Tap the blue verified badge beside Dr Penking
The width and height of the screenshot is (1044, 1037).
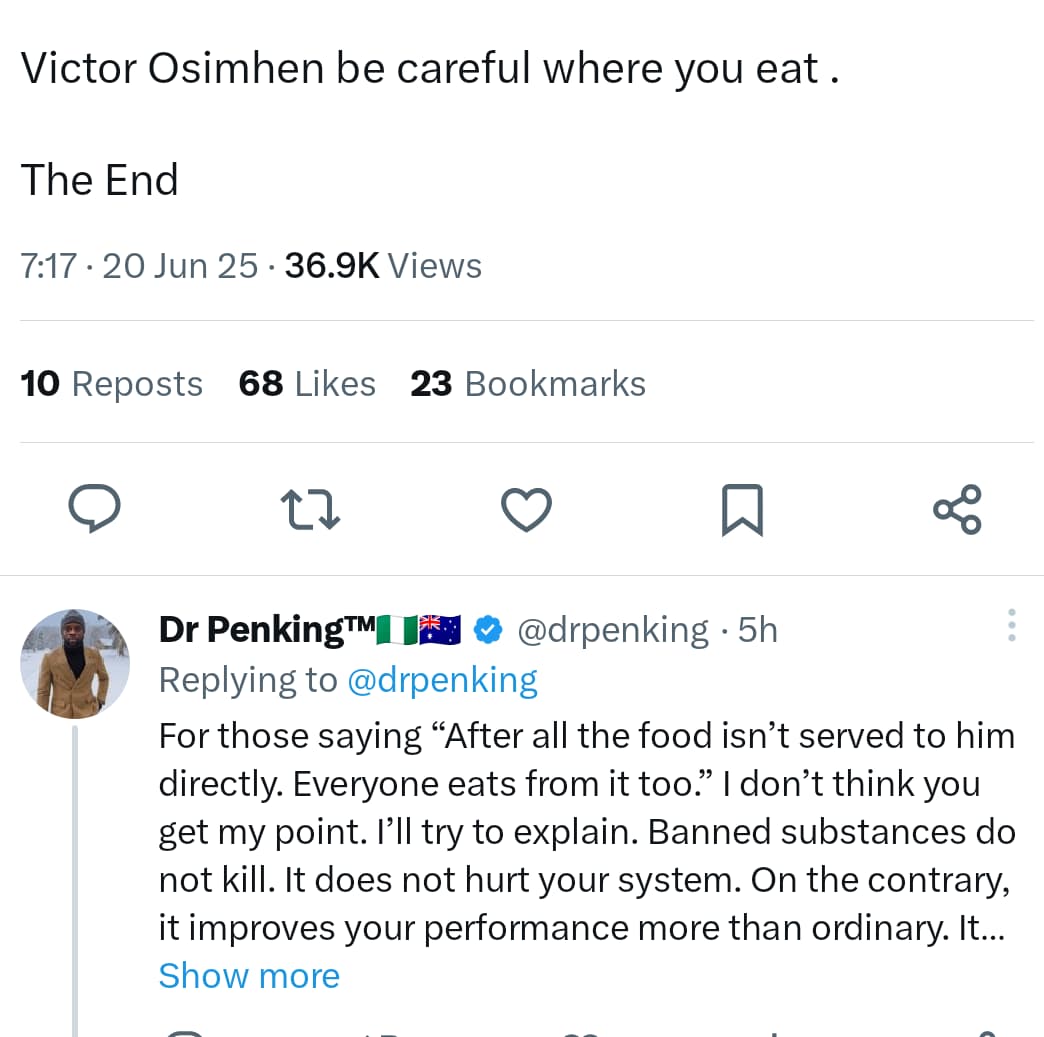tap(487, 630)
